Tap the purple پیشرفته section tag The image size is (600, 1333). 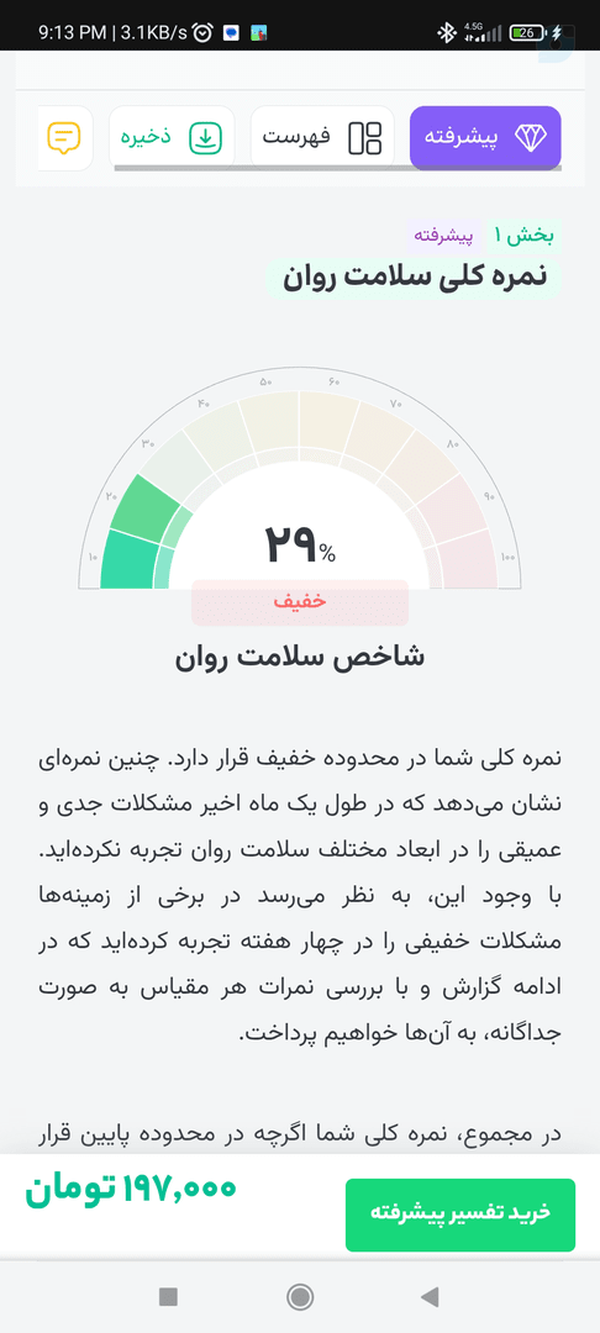pyautogui.click(x=444, y=237)
